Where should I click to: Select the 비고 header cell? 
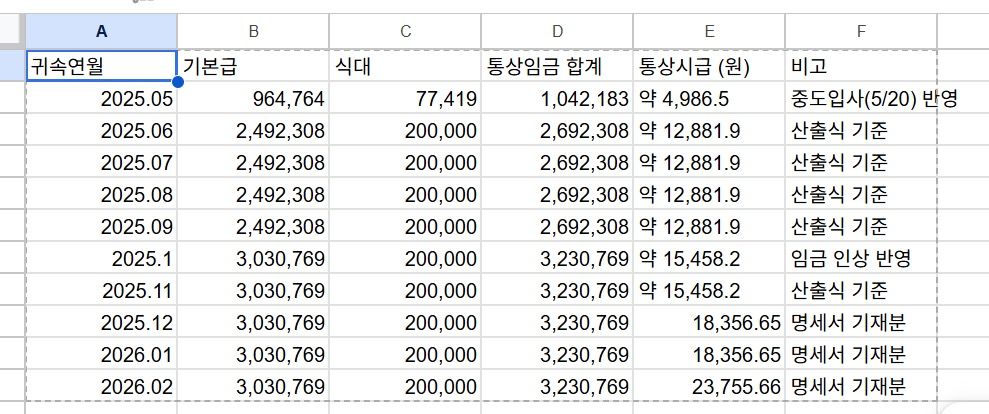(861, 66)
